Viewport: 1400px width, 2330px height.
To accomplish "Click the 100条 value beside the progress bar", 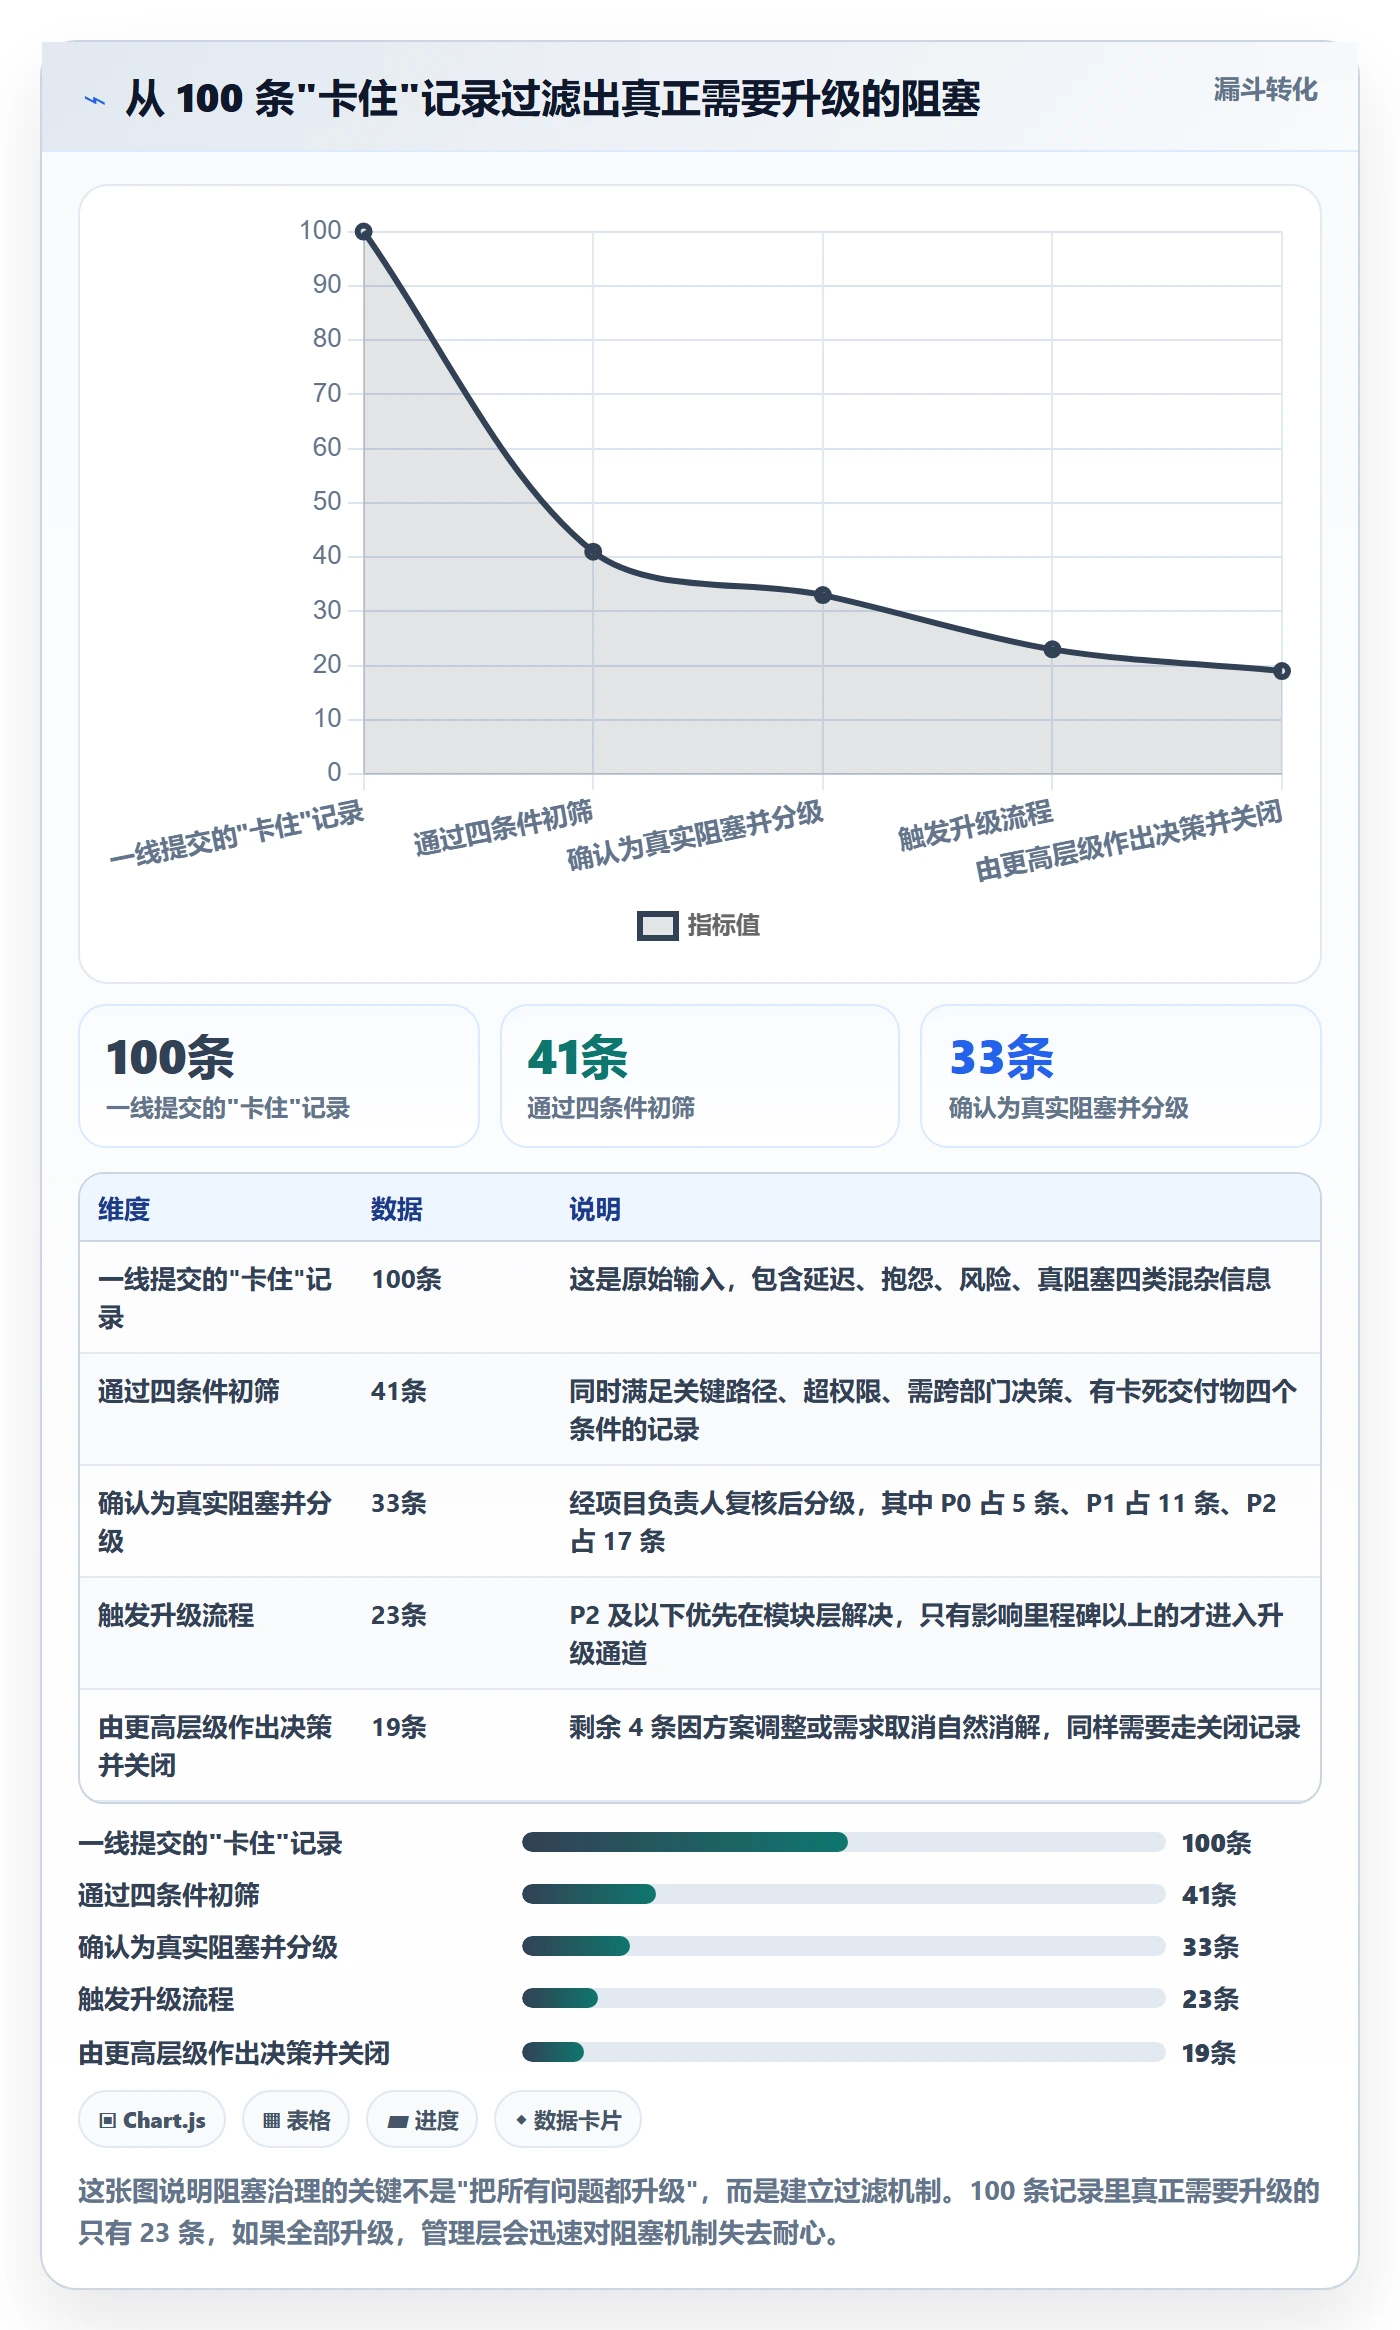I will tap(1217, 1843).
